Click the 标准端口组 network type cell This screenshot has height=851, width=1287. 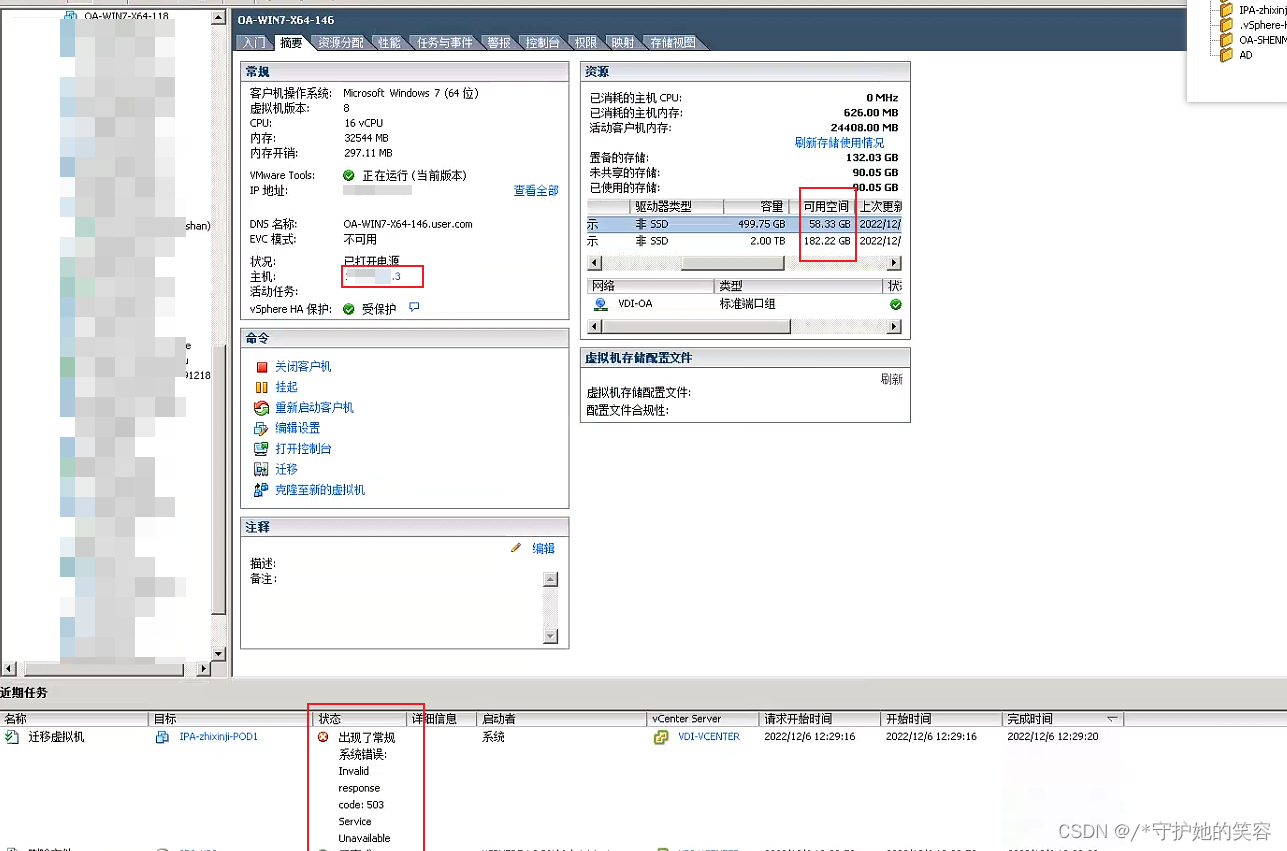748,304
